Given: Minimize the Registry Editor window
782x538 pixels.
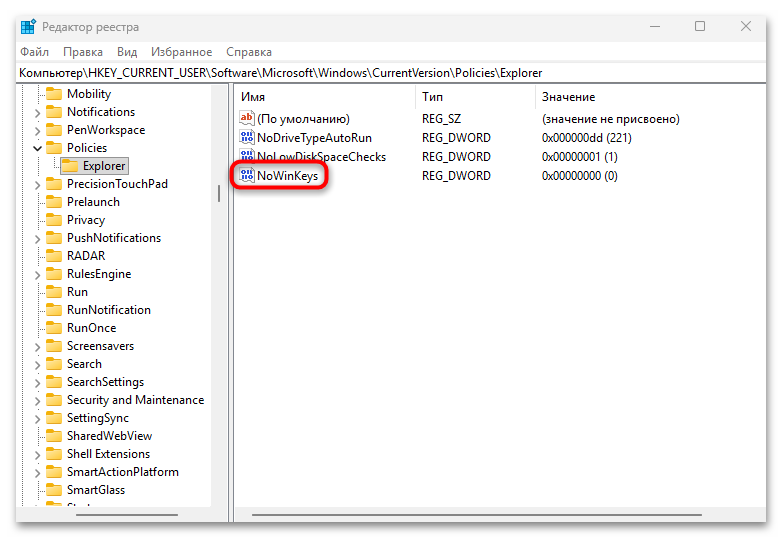Looking at the screenshot, I should coord(655,26).
